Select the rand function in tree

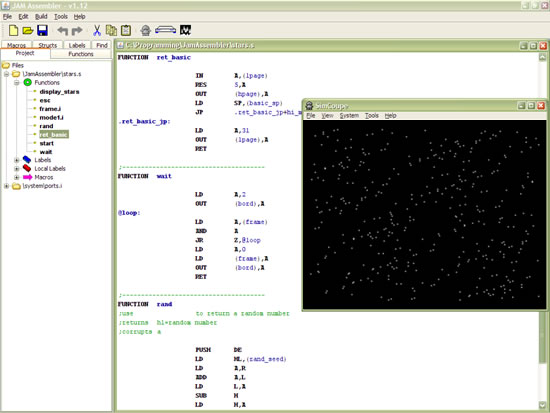[x=46, y=126]
